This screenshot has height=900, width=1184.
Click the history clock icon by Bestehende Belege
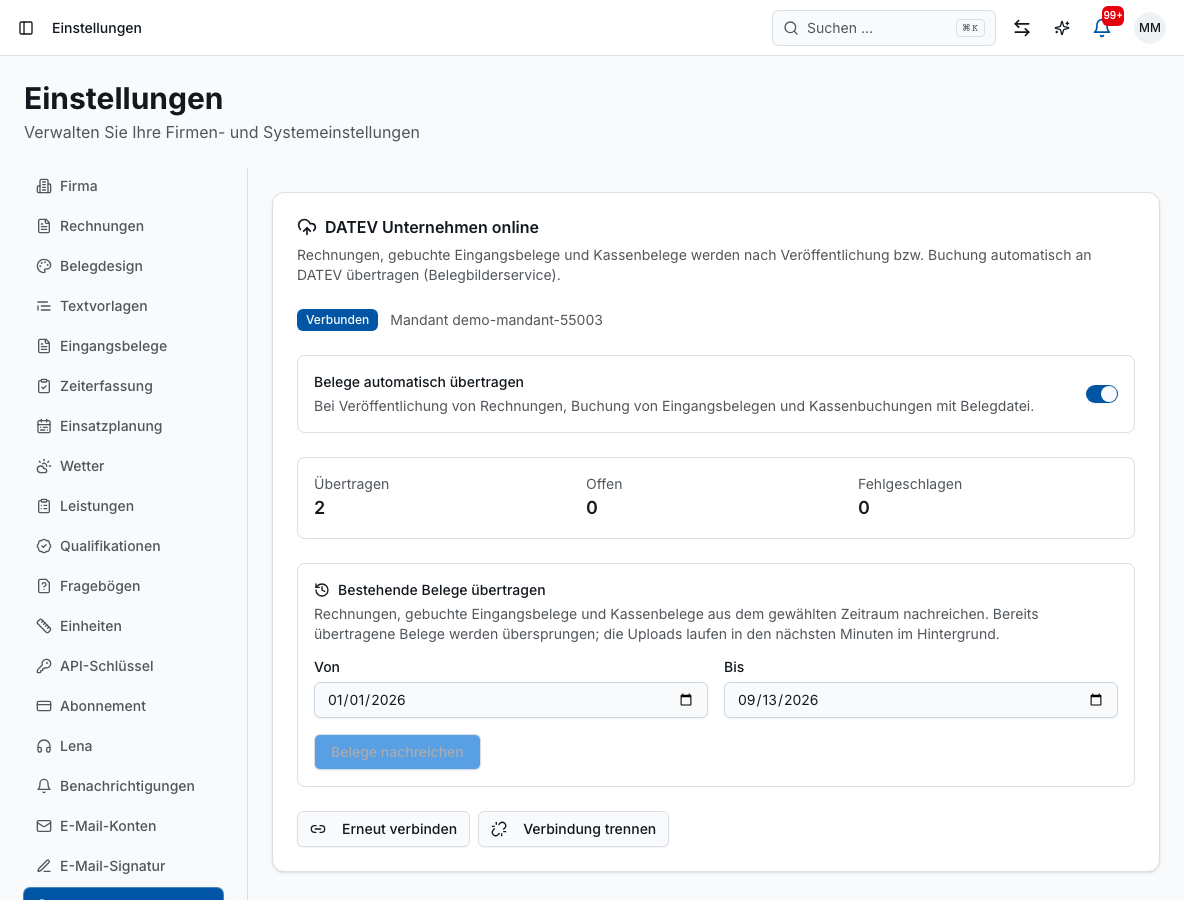pos(322,590)
